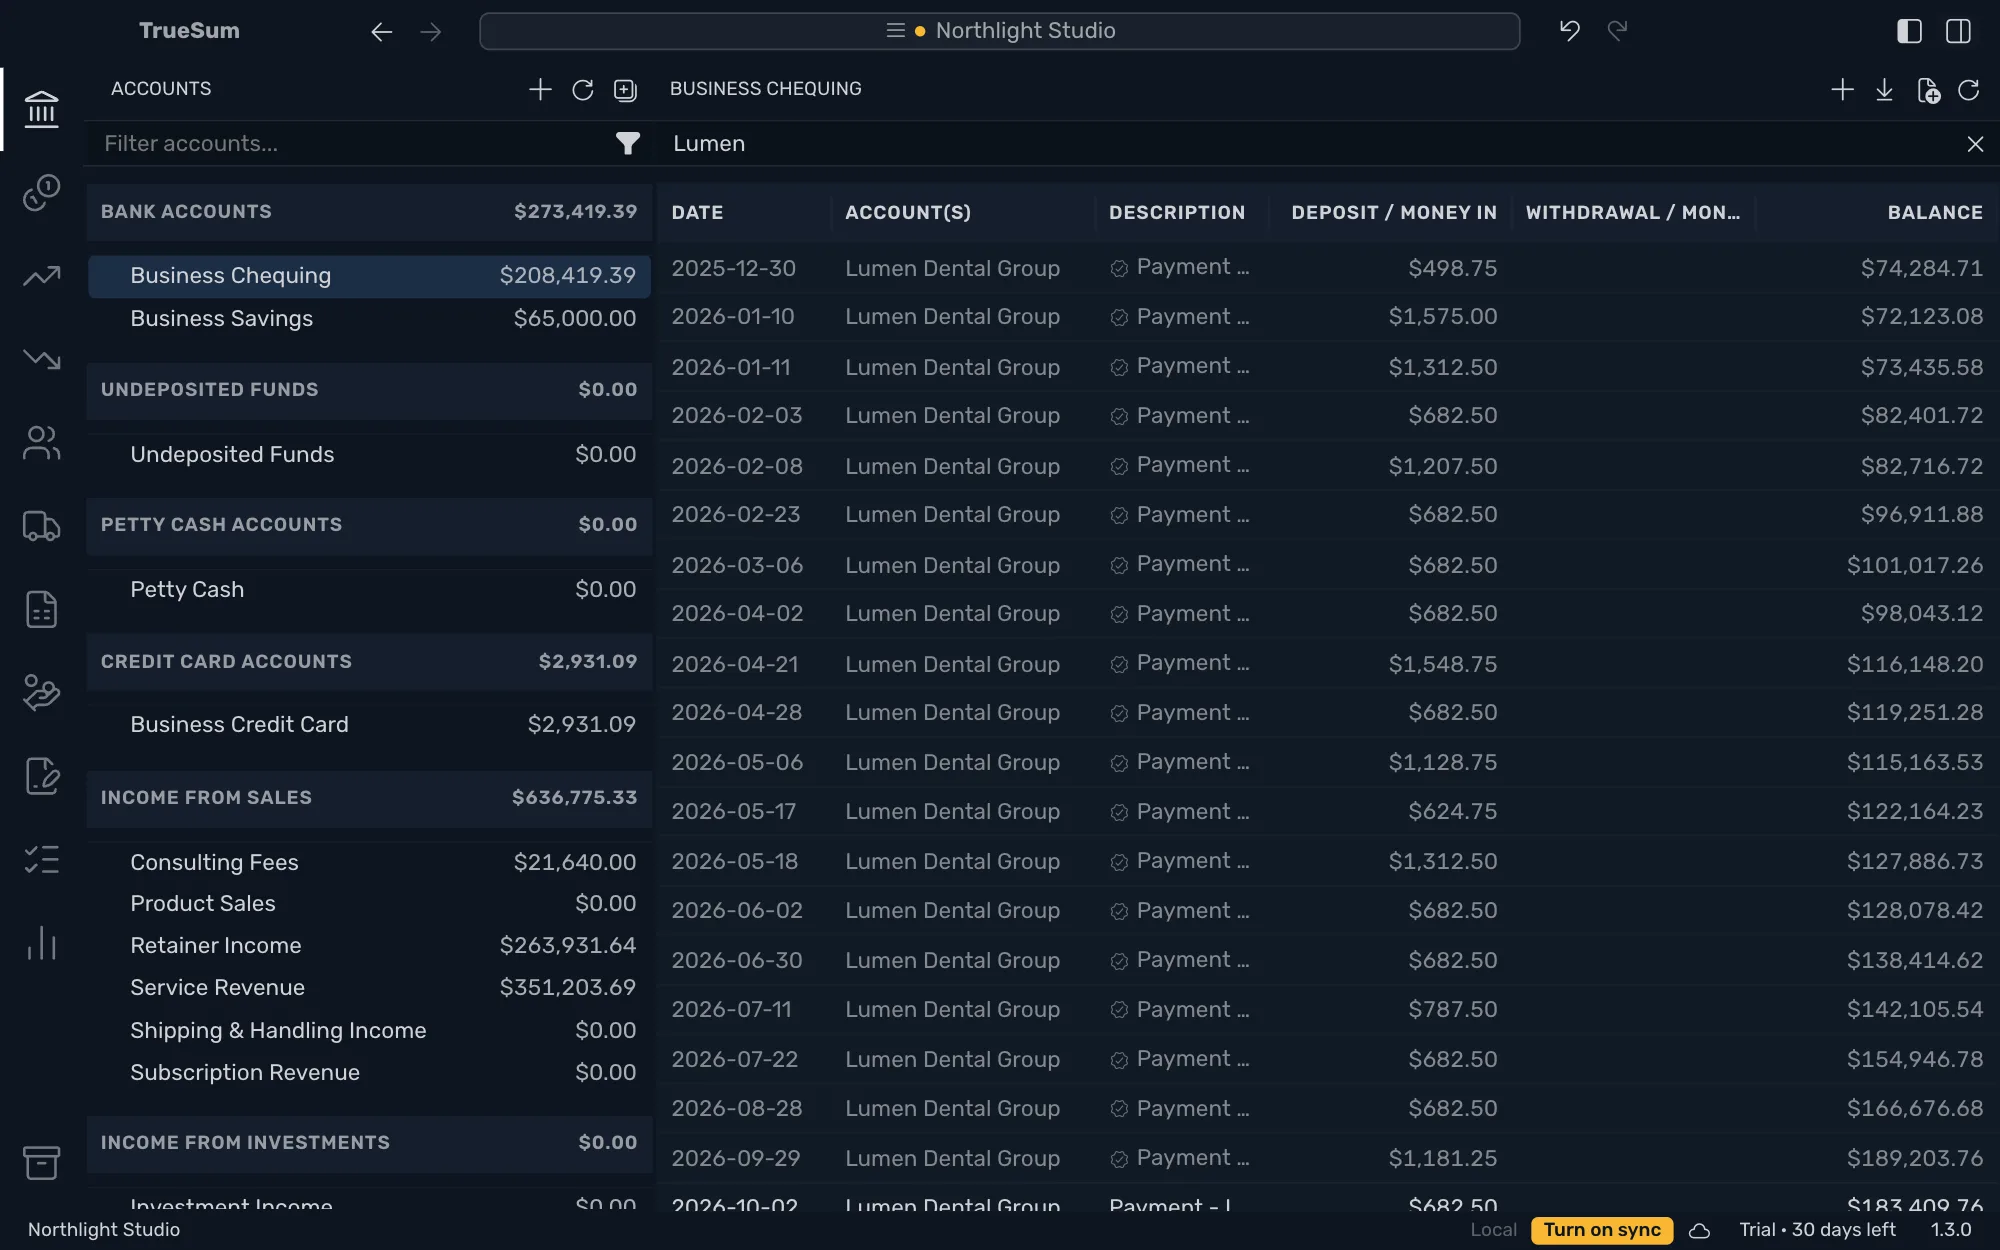Screen dimensions: 2000x1250
Task: Toggle the left sidebar panel
Action: (x=1909, y=31)
